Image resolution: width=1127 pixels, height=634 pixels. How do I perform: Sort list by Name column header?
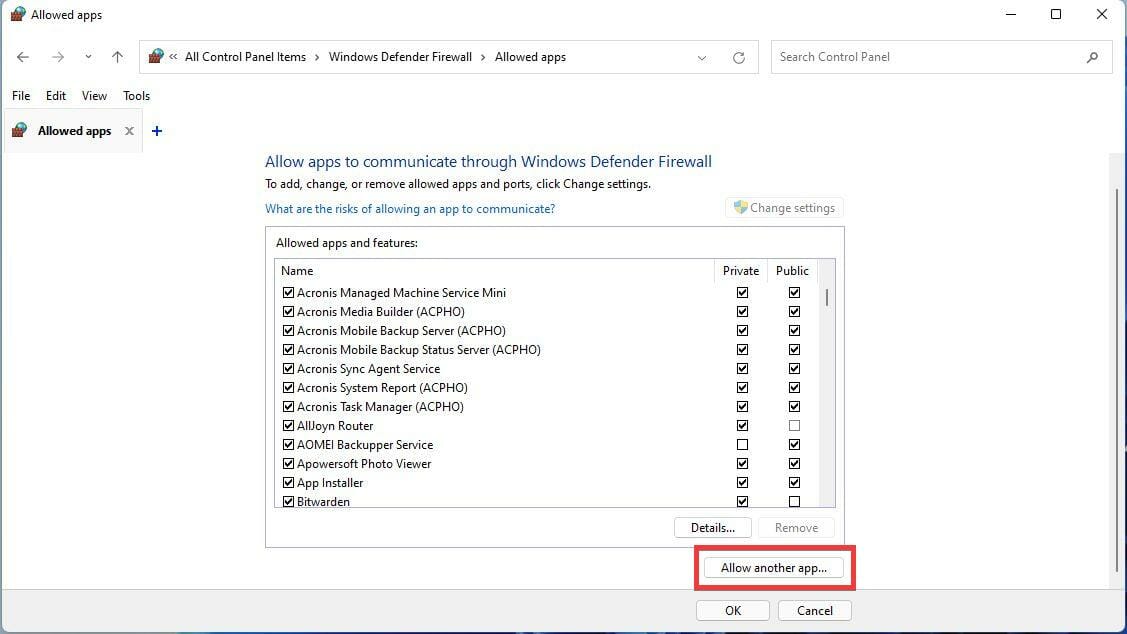494,271
